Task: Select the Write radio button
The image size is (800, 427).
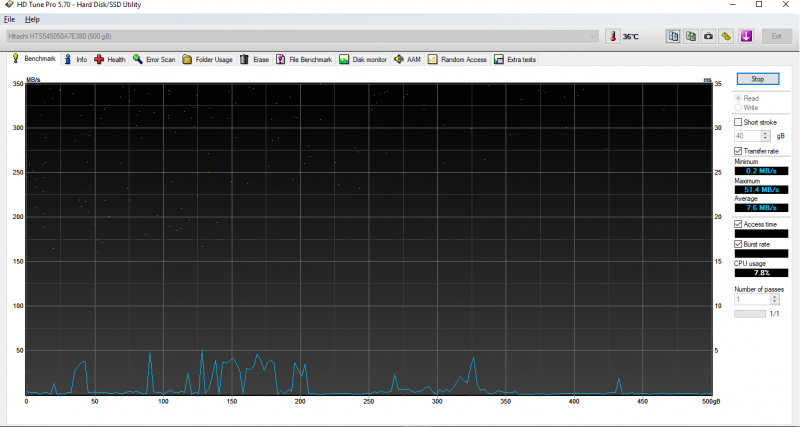Action: point(739,107)
